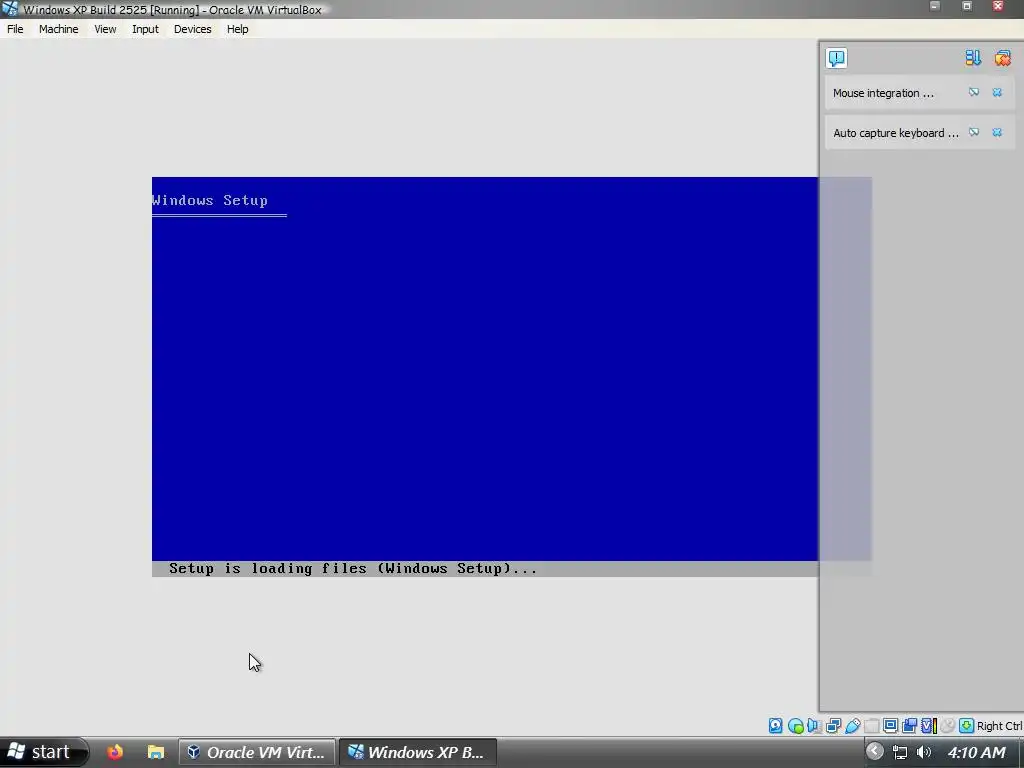Screen dimensions: 1024x768
Task: Open the Devices menu
Action: coord(192,29)
